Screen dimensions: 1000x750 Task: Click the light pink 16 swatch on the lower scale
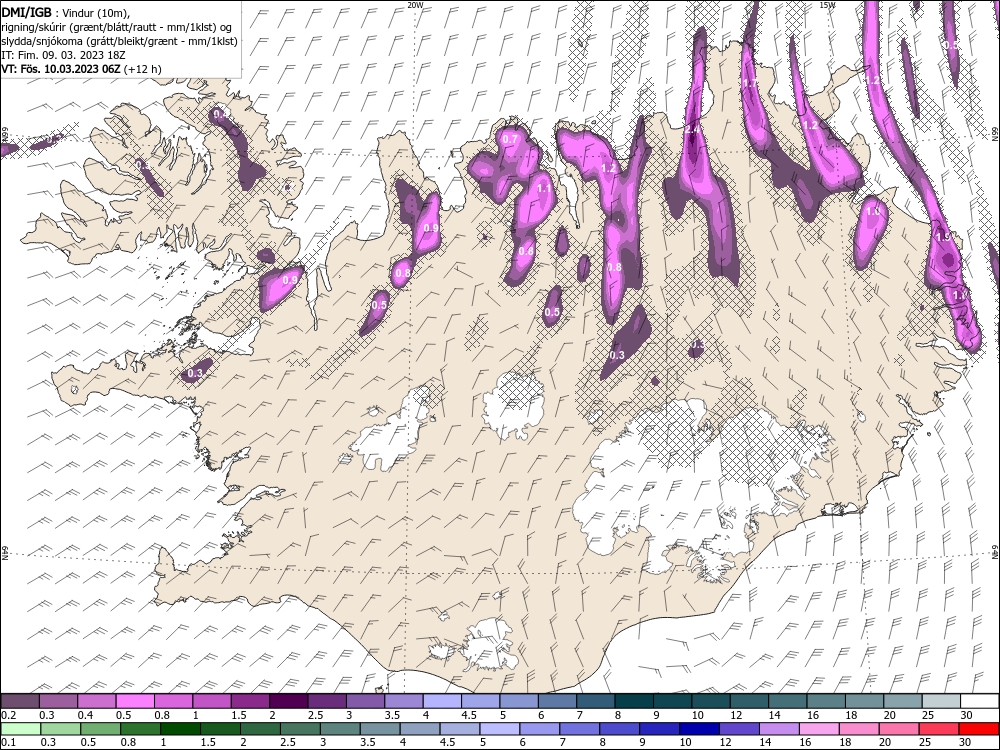819,729
